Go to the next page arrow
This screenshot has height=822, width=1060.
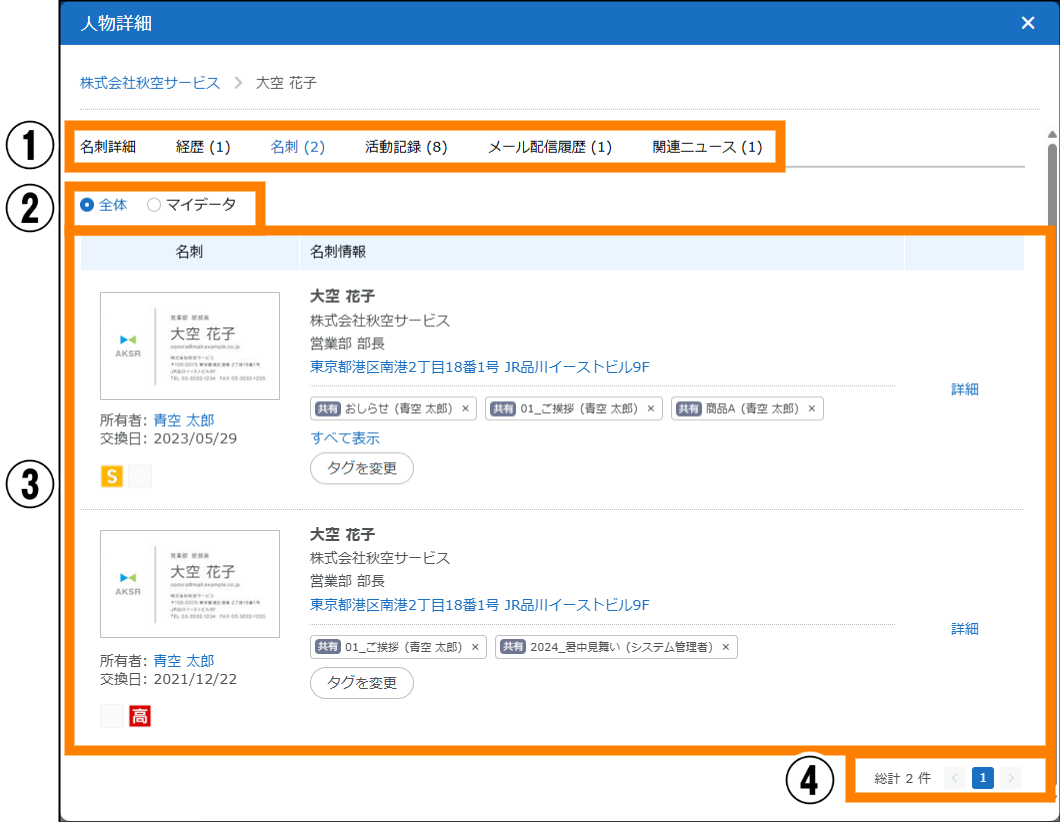1011,778
